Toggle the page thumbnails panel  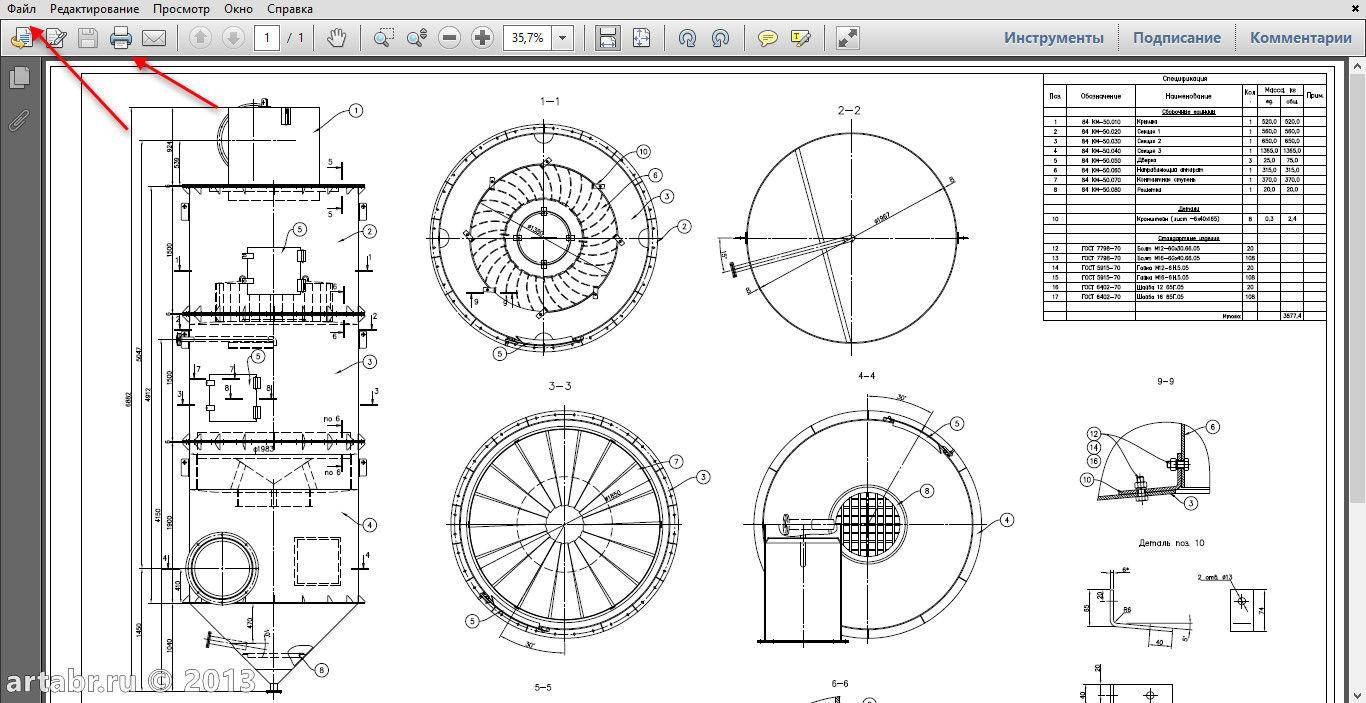18,78
